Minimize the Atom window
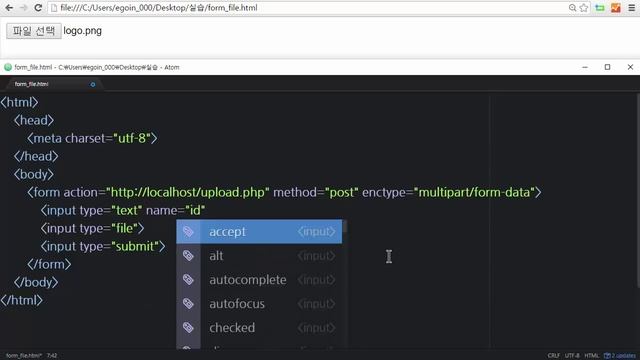Viewport: 640px width, 360px height. tap(585, 67)
